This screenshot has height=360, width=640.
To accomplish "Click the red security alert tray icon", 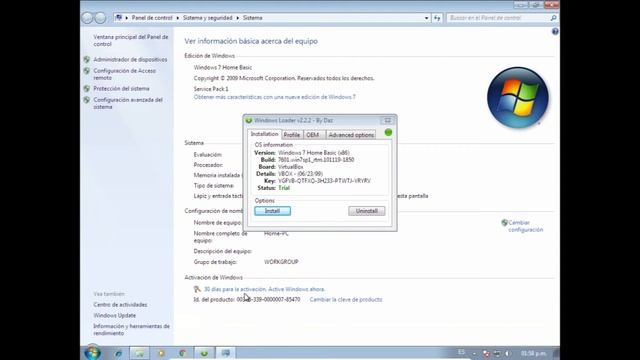I will pyautogui.click(x=486, y=353).
